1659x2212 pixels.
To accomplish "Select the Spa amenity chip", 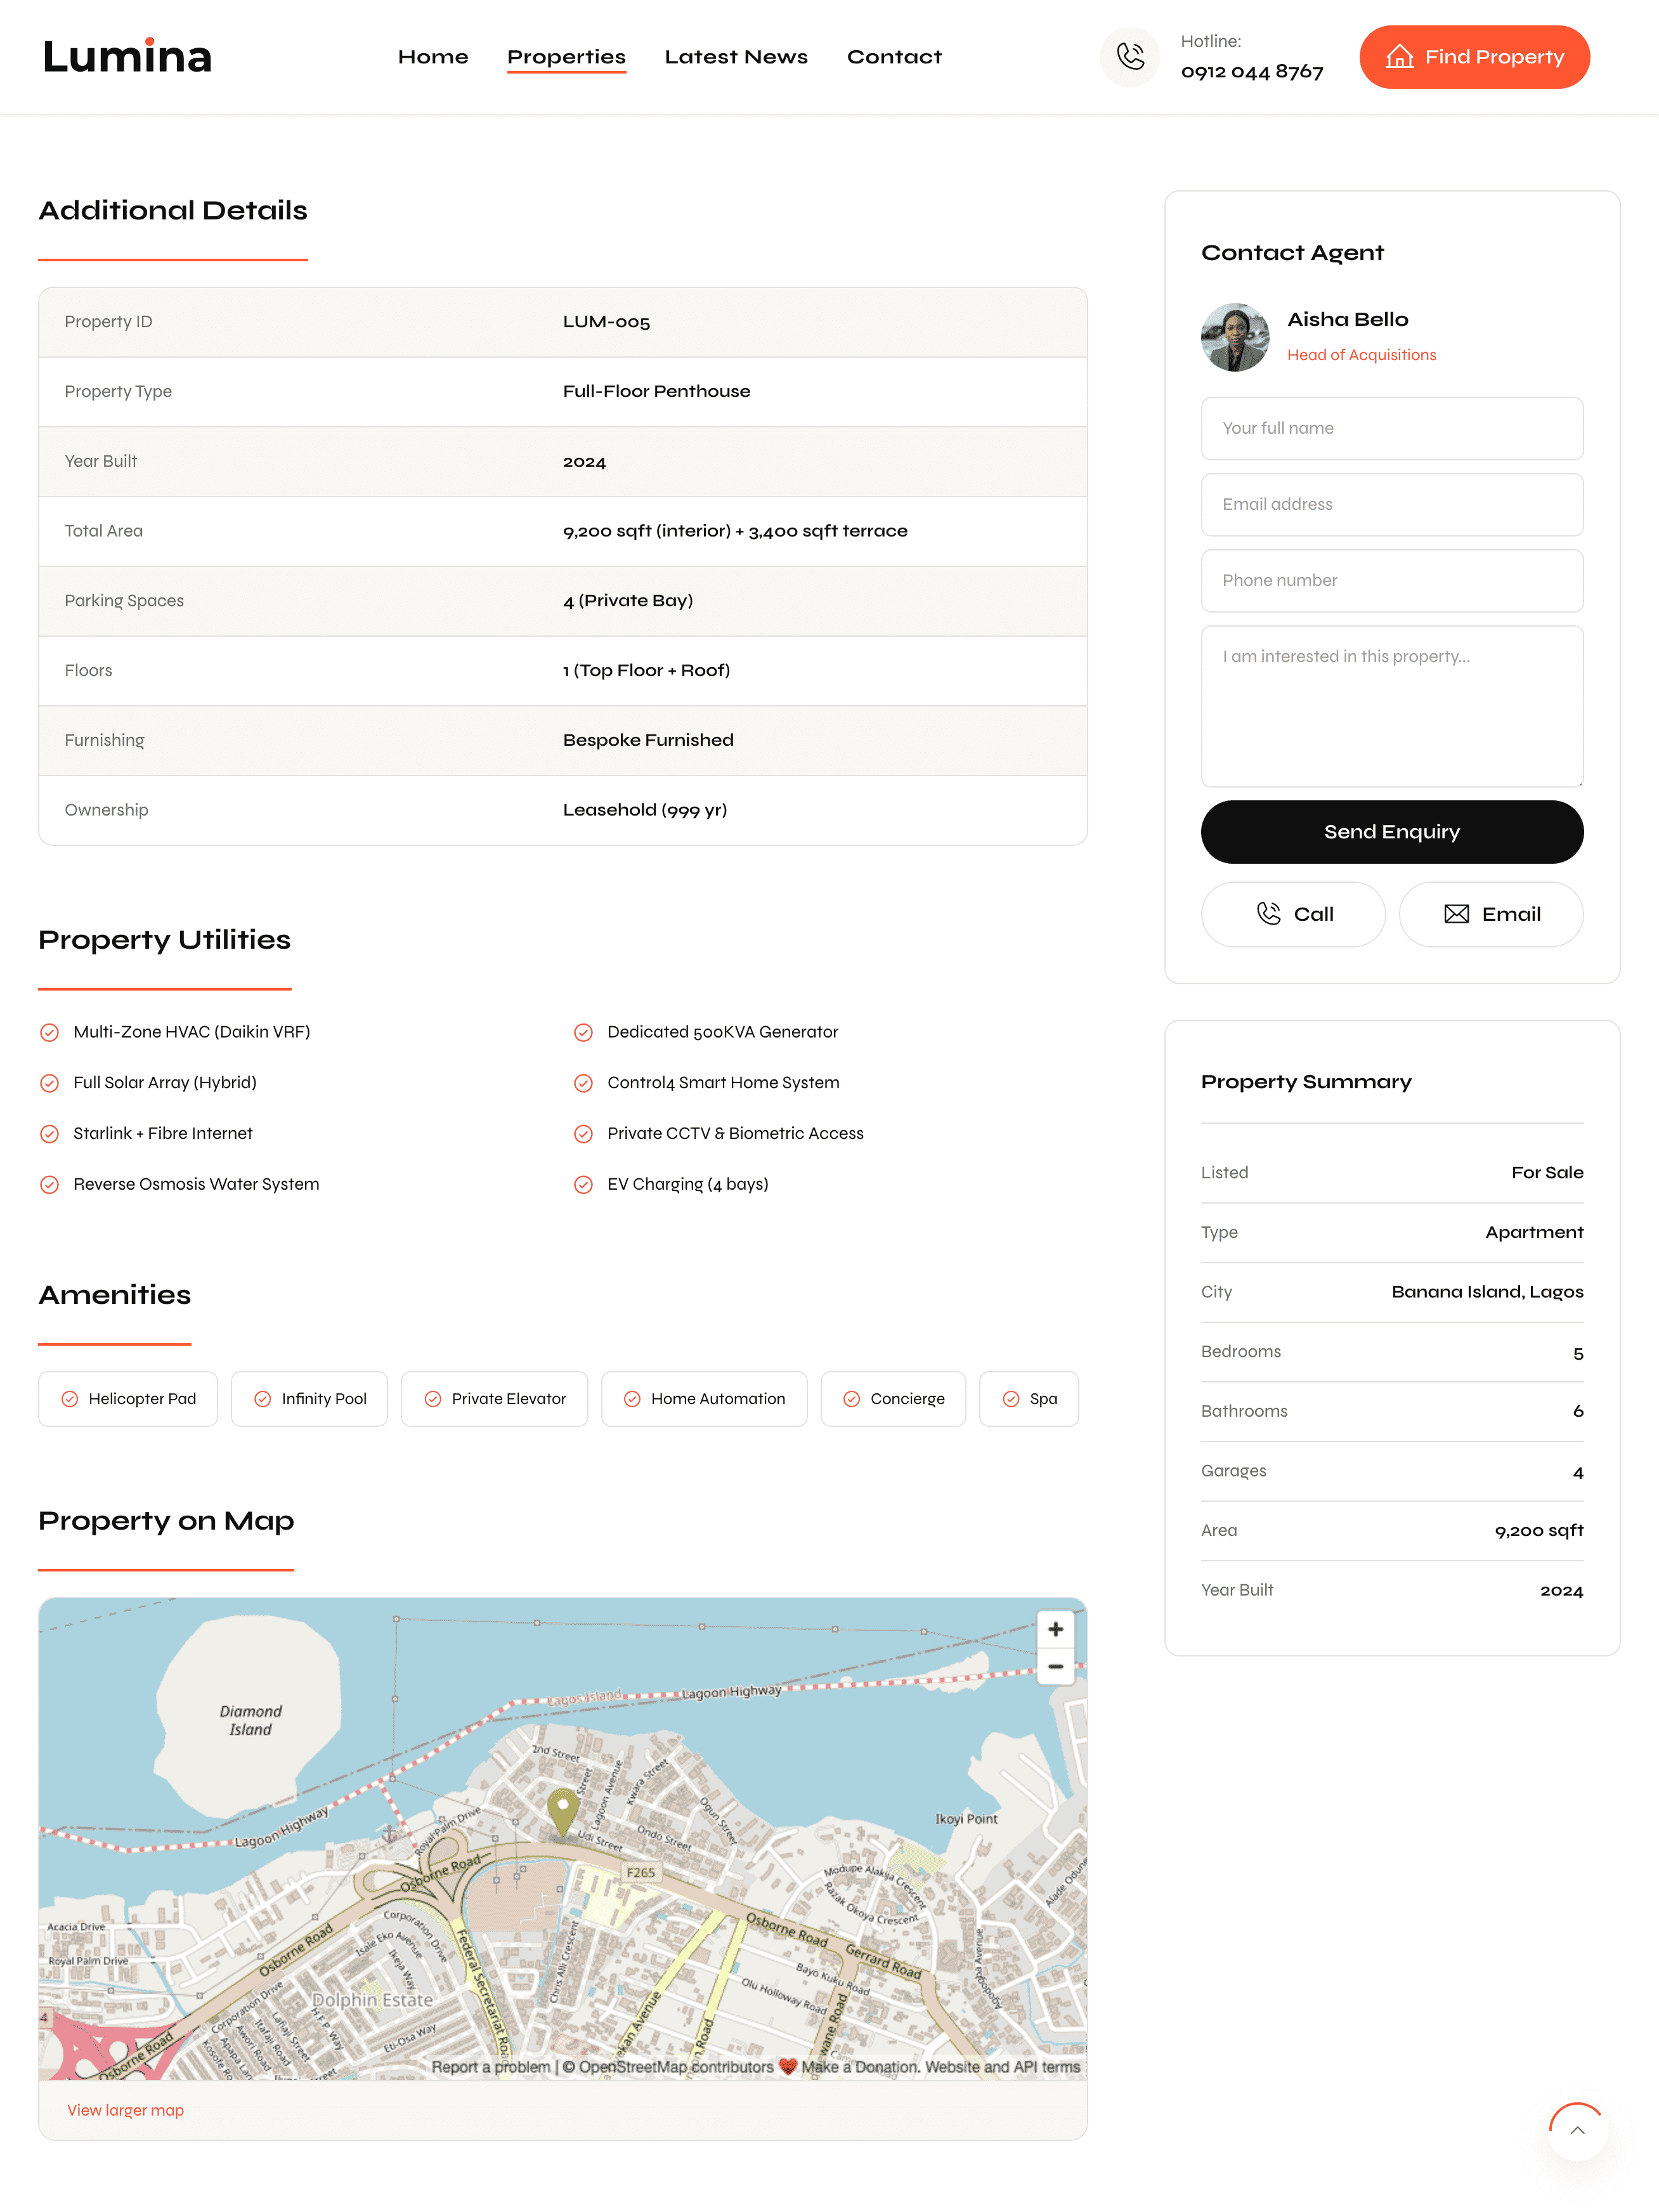I will [x=1029, y=1399].
